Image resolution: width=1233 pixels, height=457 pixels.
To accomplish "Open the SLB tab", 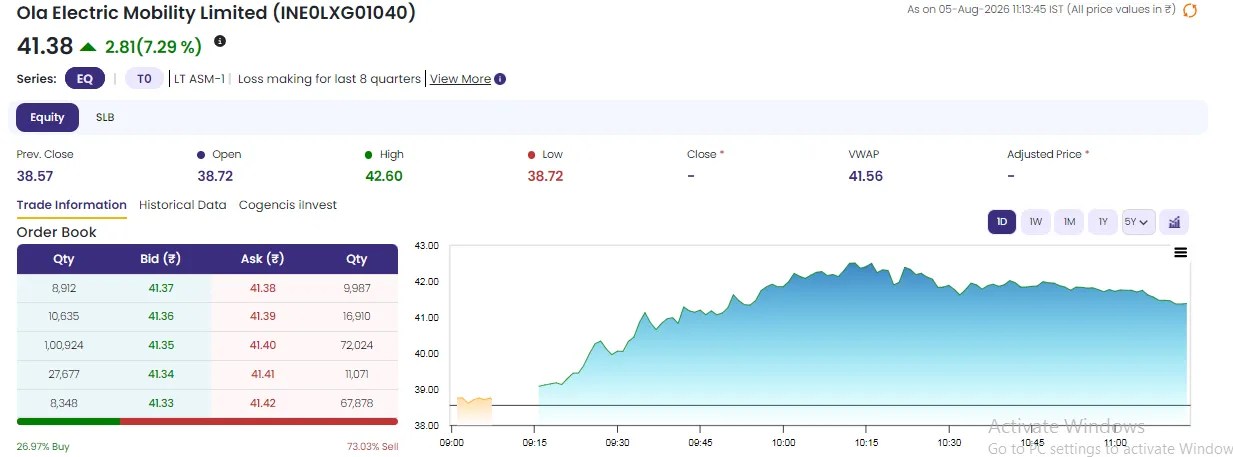I will [x=105, y=117].
